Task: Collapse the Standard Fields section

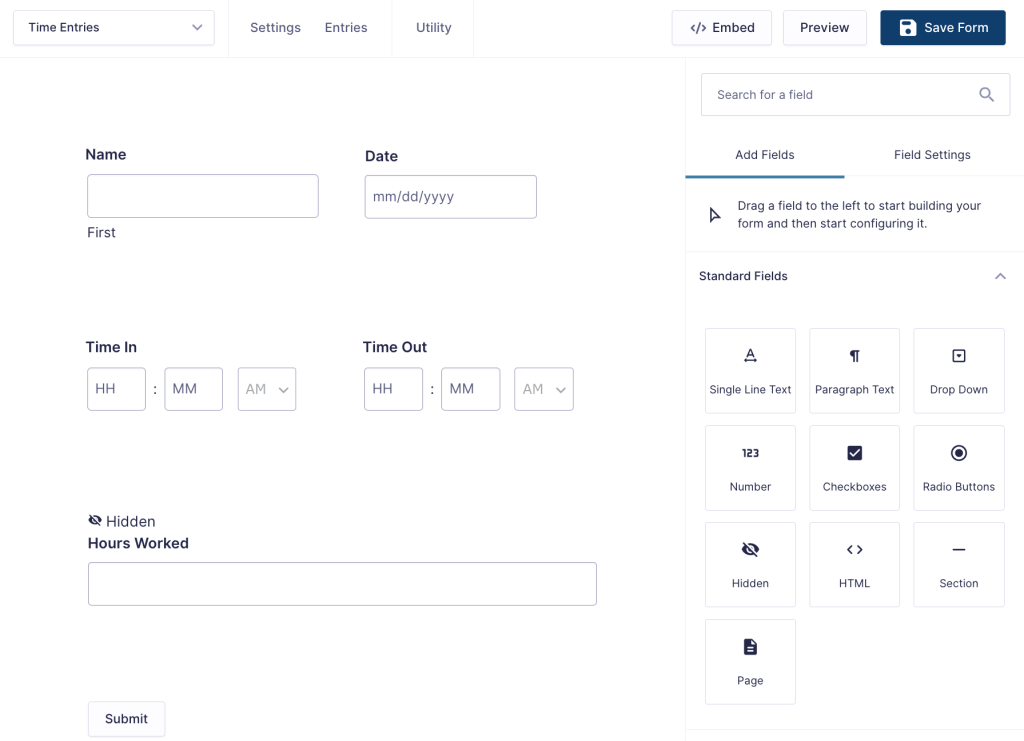Action: click(1000, 276)
